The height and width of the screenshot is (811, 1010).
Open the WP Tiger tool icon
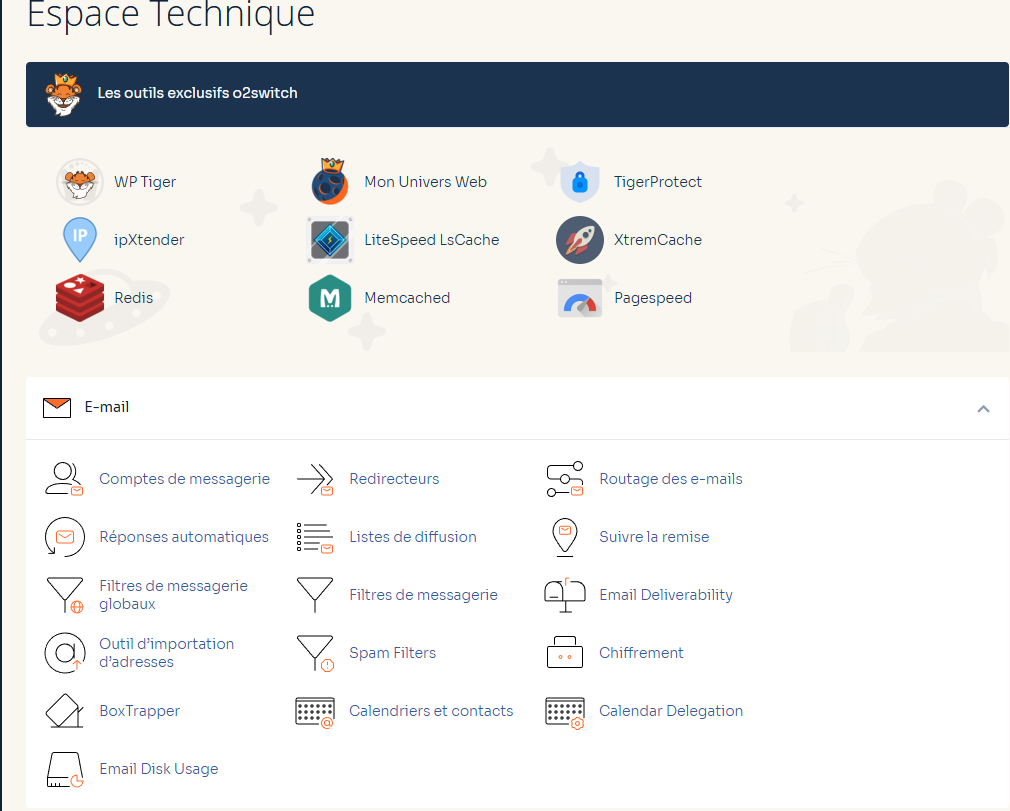point(80,182)
